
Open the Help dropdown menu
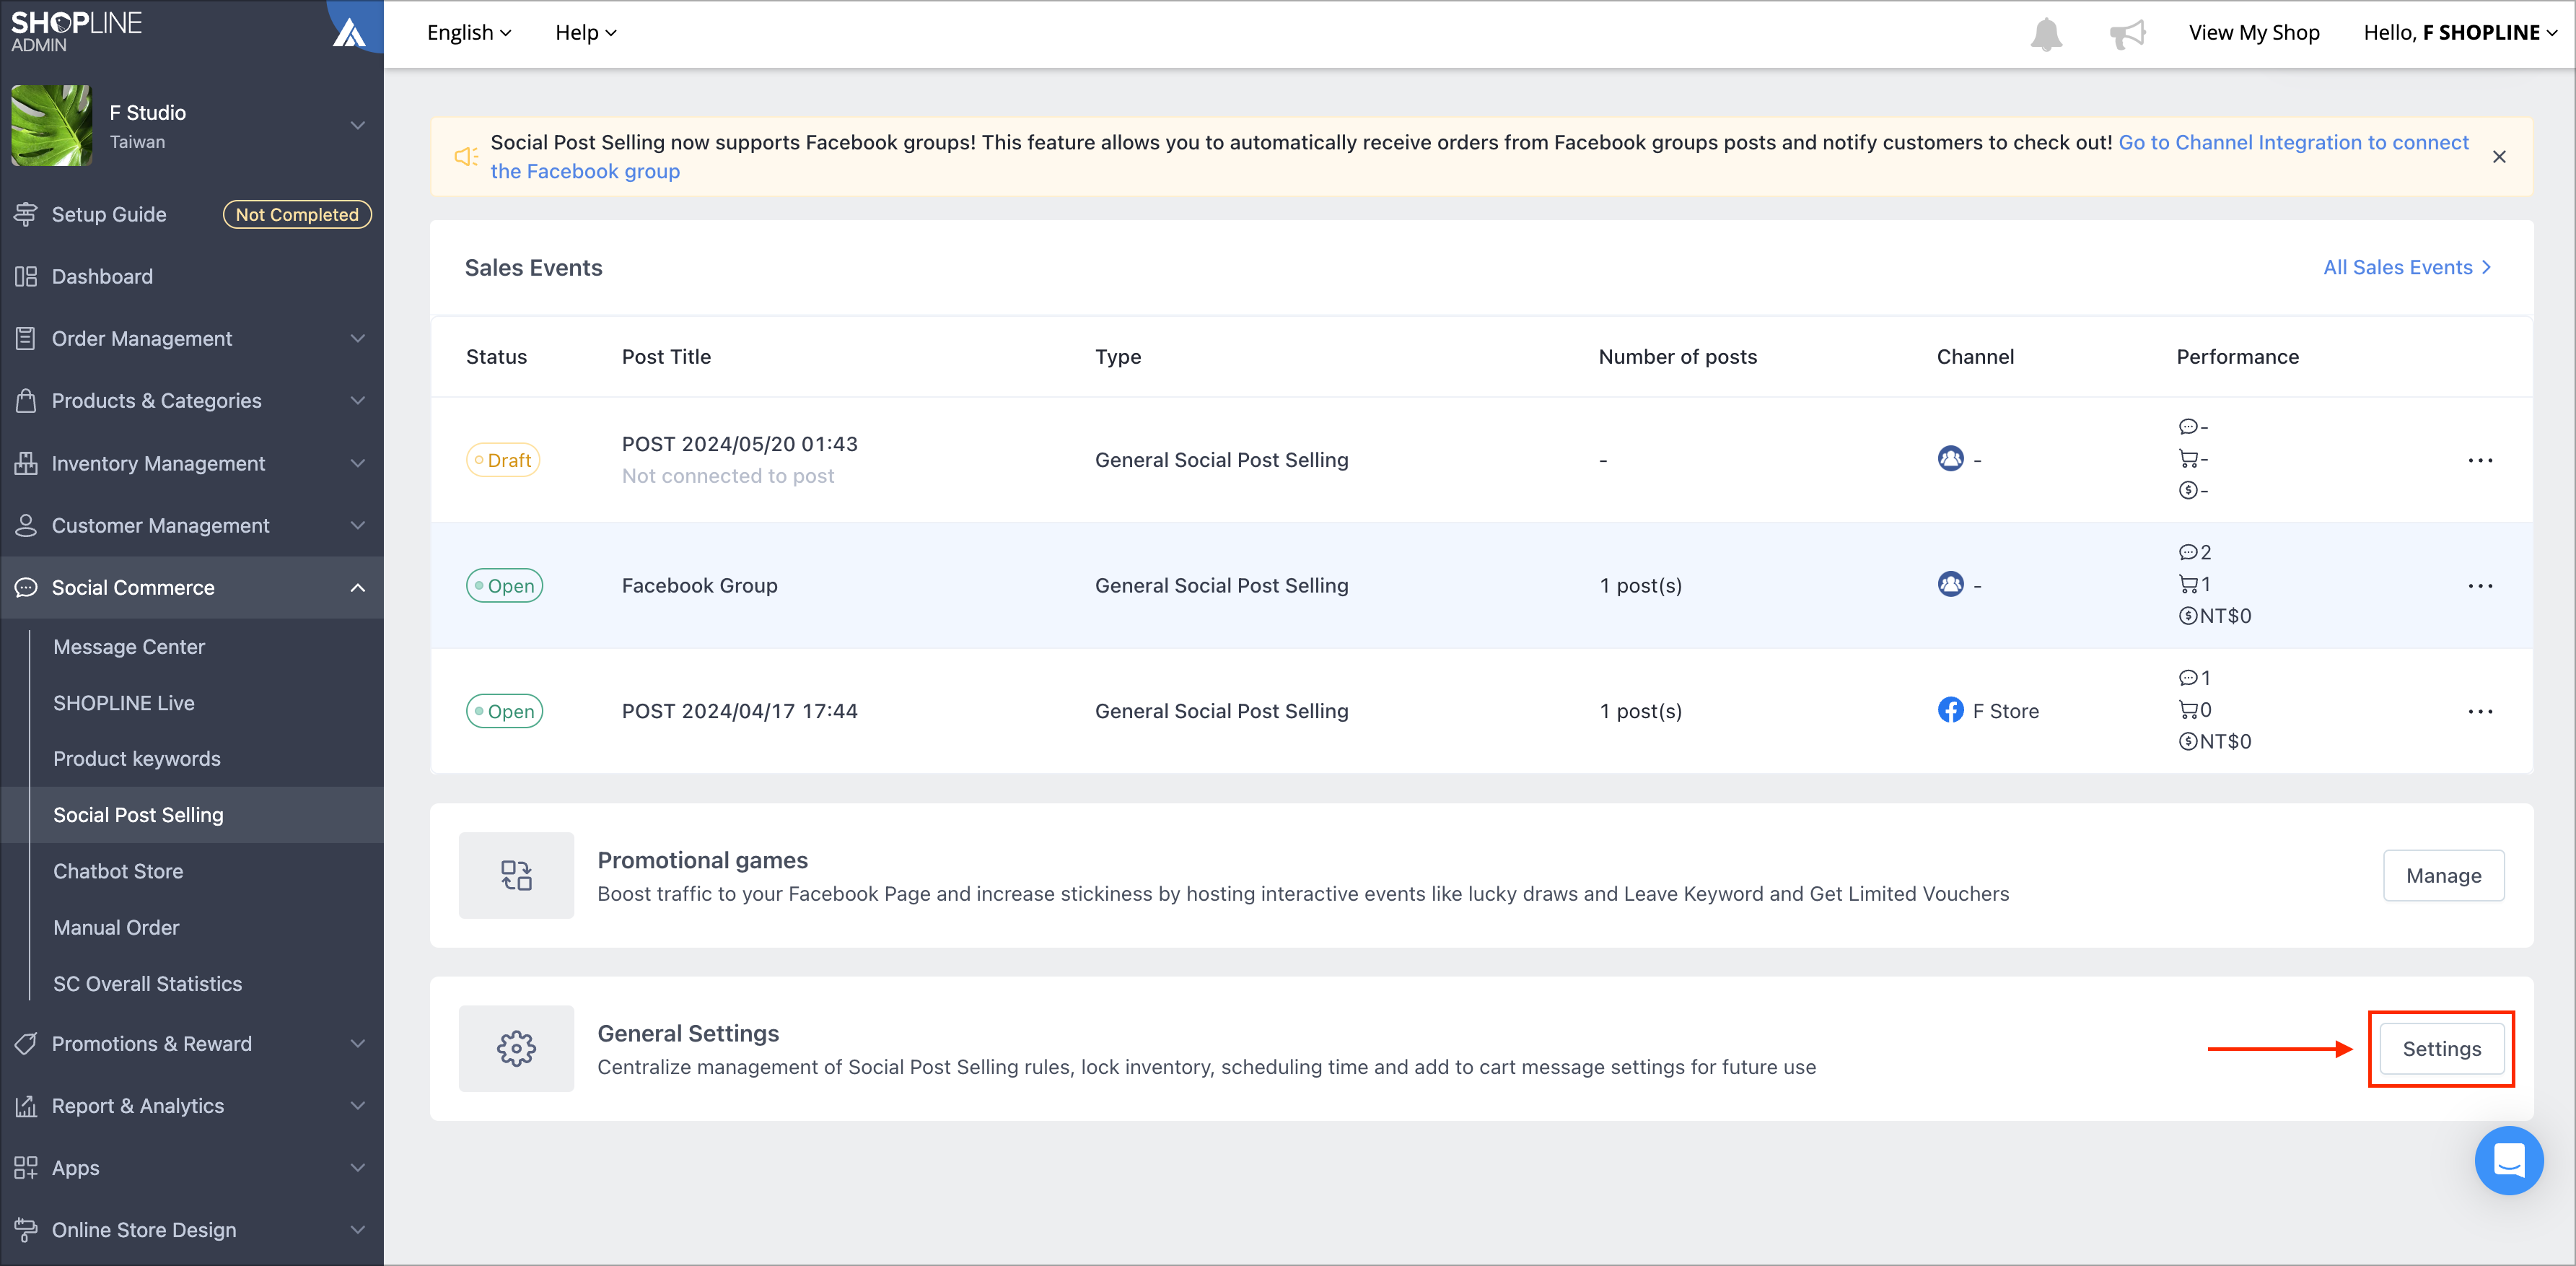point(586,33)
